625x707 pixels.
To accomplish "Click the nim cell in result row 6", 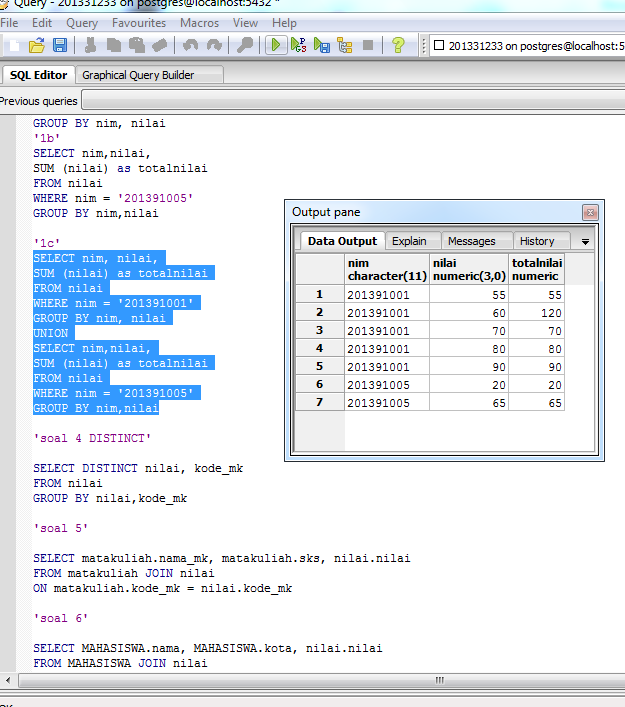I will coord(387,385).
